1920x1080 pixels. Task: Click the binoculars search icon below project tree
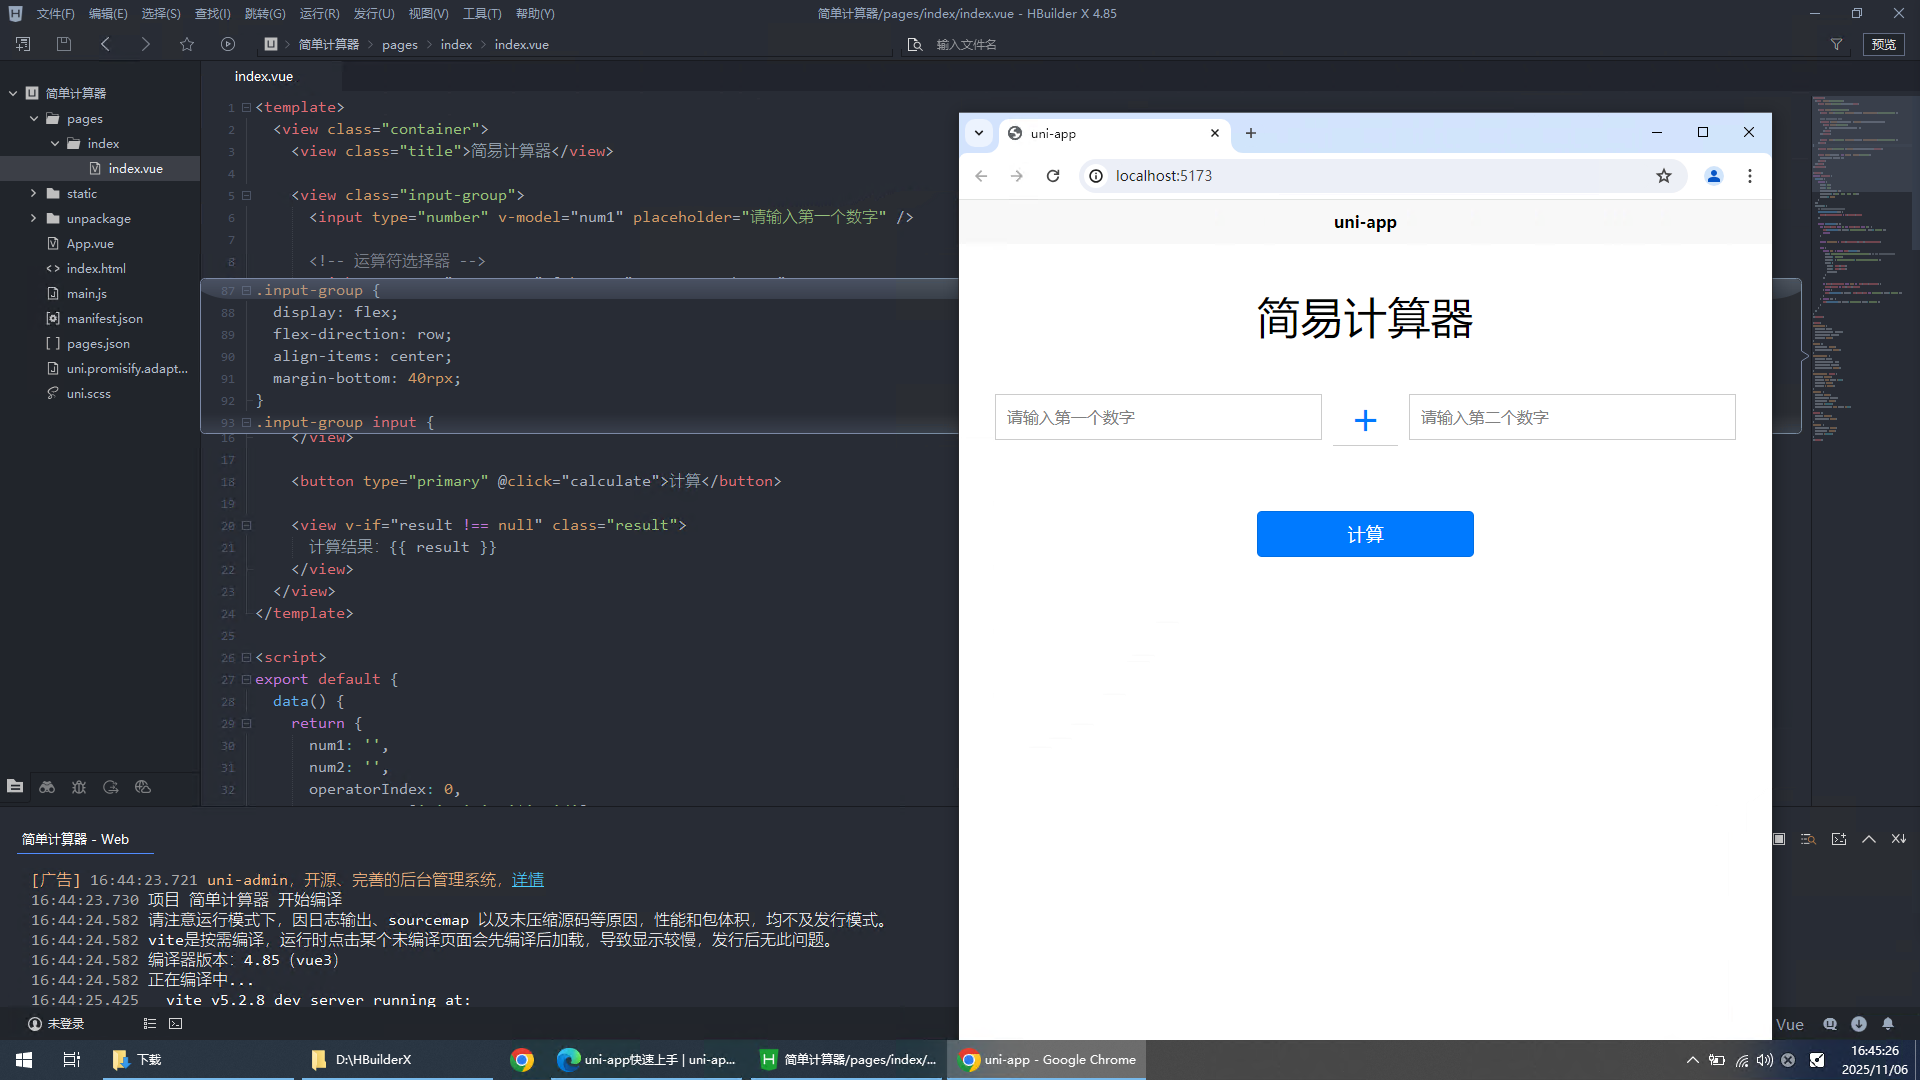click(x=47, y=787)
